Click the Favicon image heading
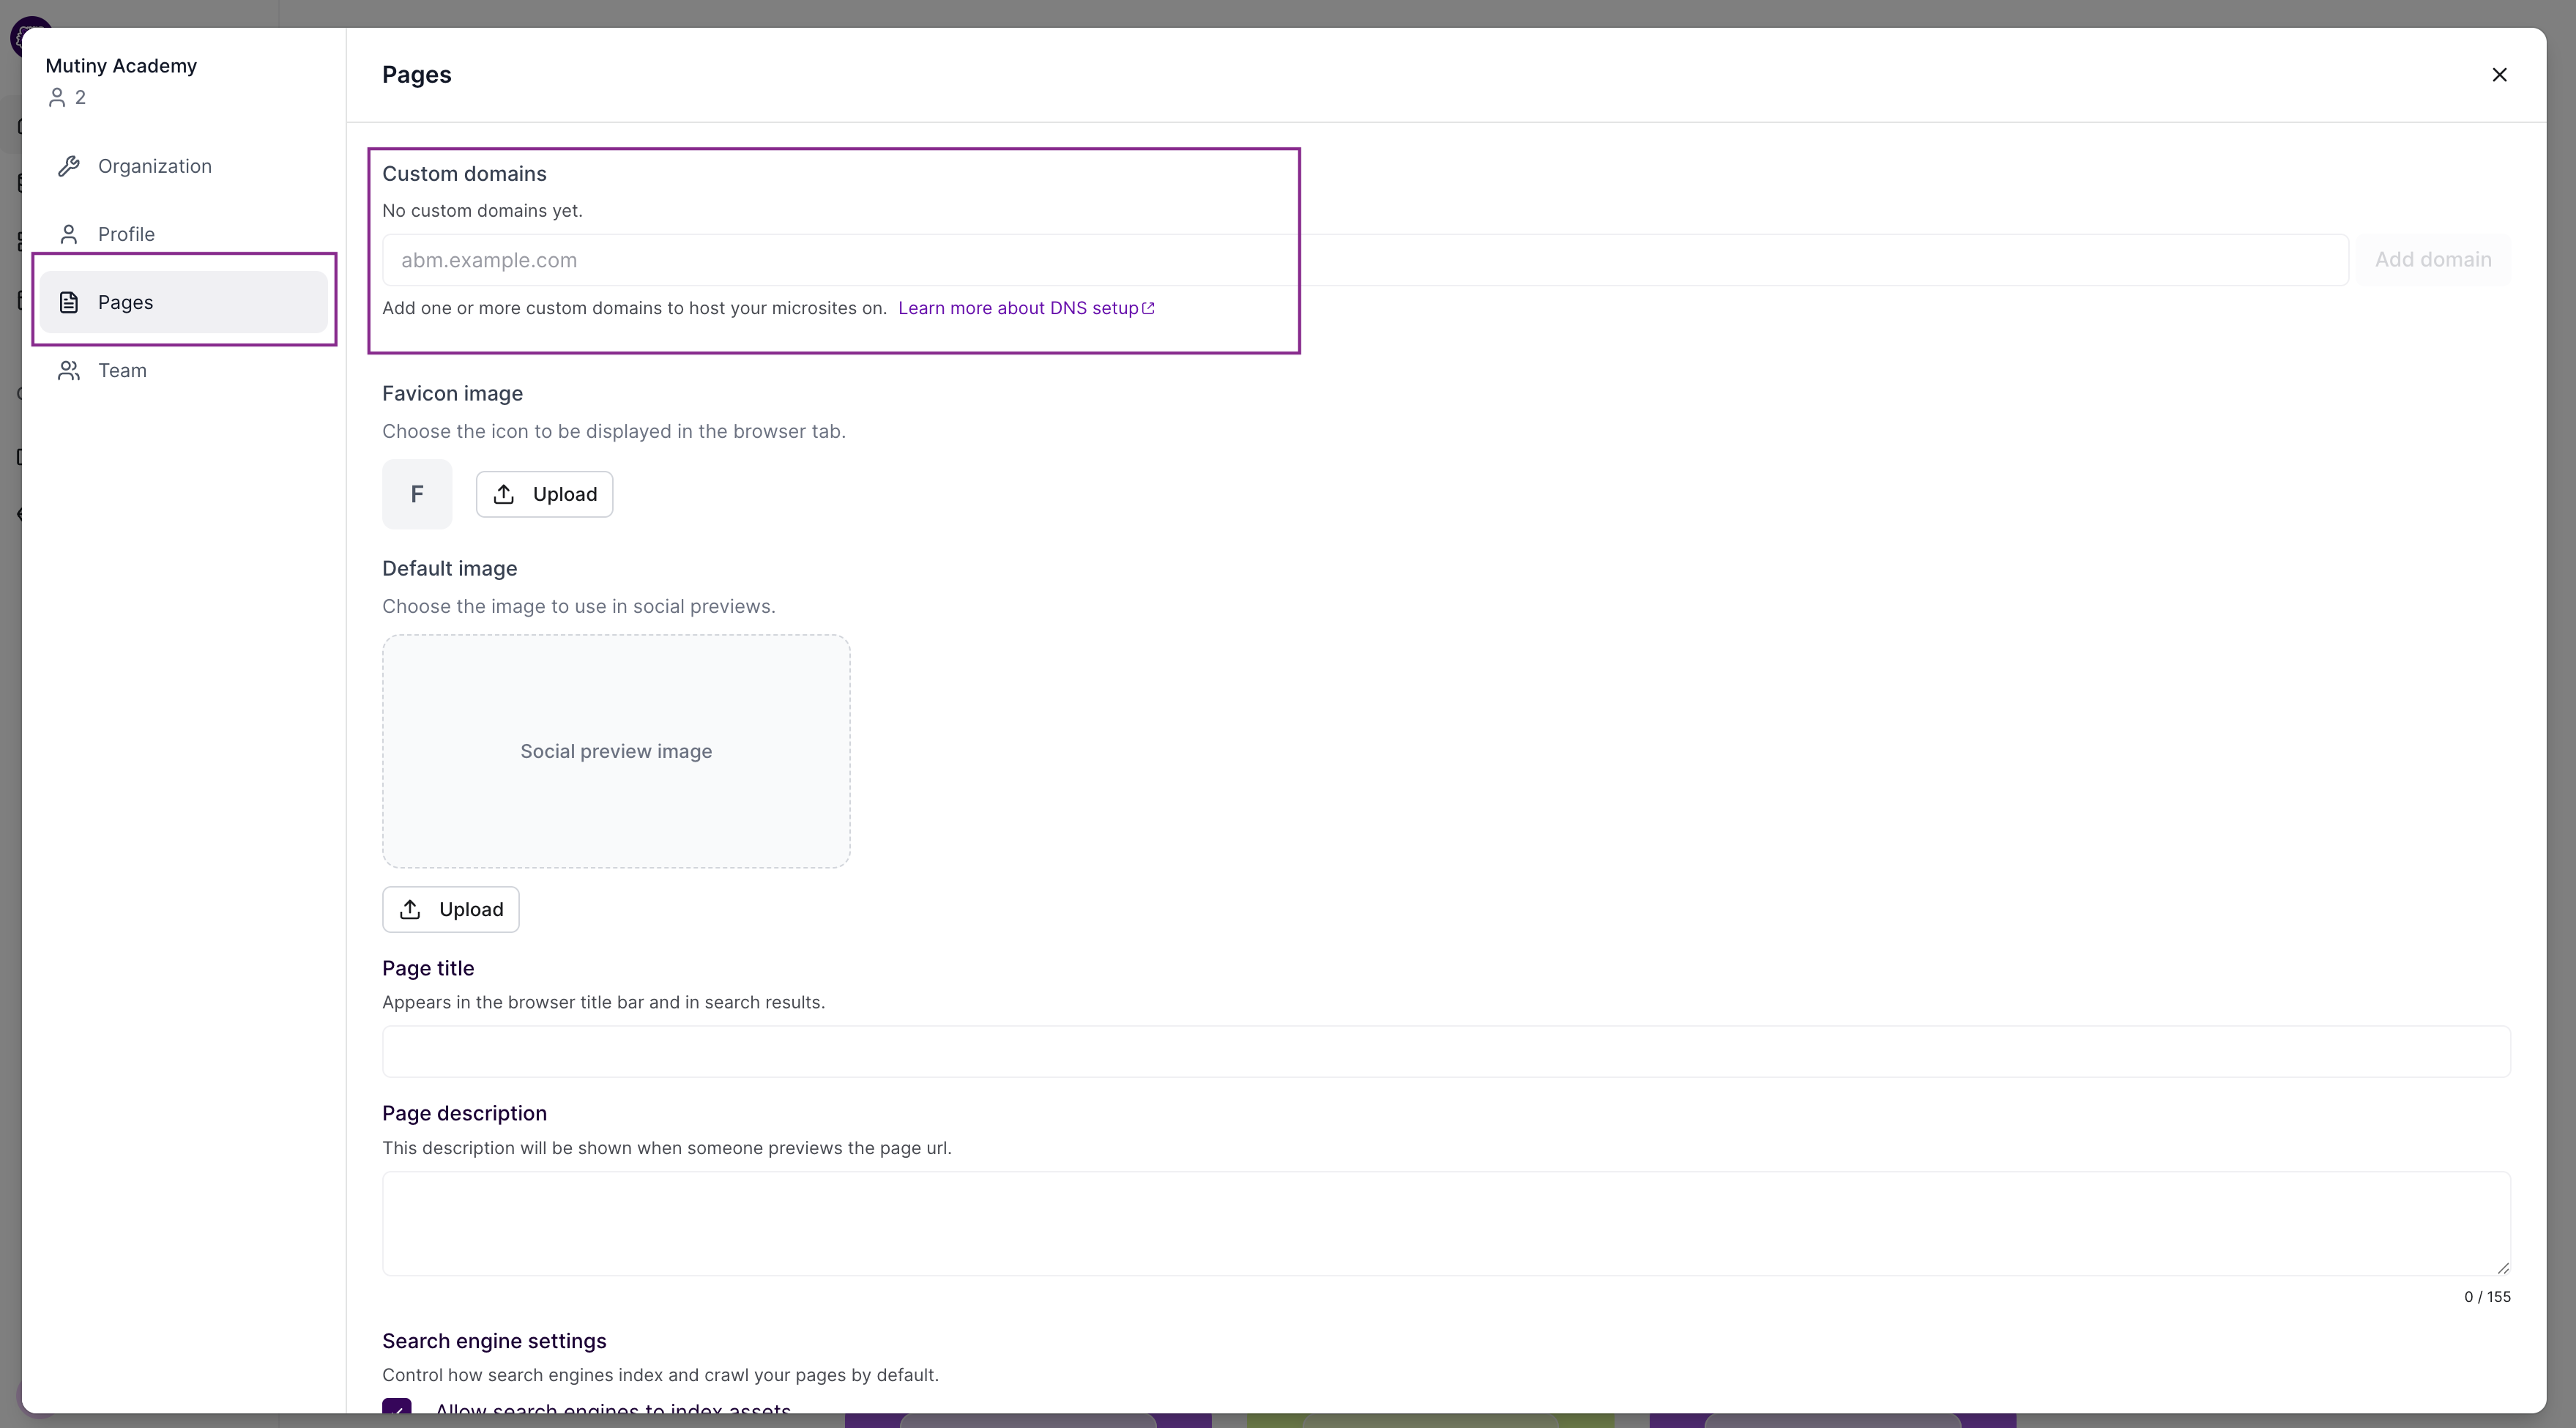 click(x=452, y=394)
